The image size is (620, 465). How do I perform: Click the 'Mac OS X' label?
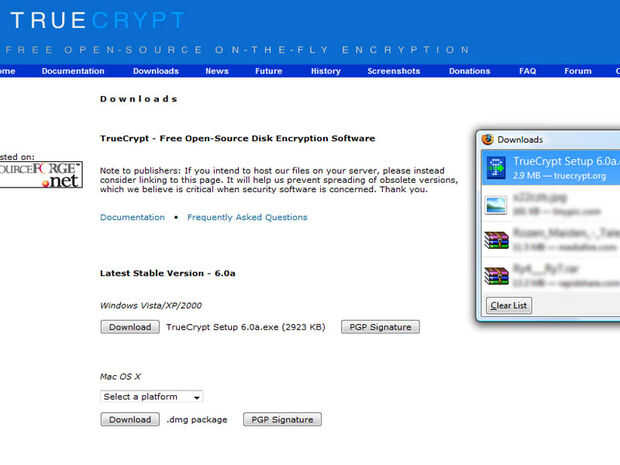(x=120, y=376)
